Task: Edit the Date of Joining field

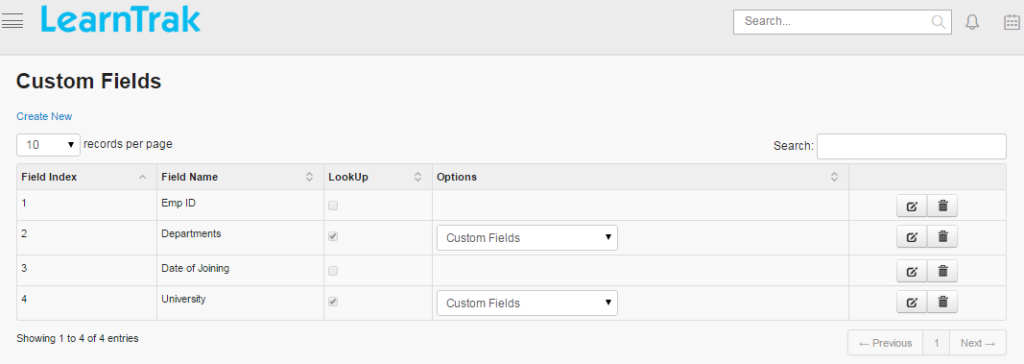Action: [912, 271]
